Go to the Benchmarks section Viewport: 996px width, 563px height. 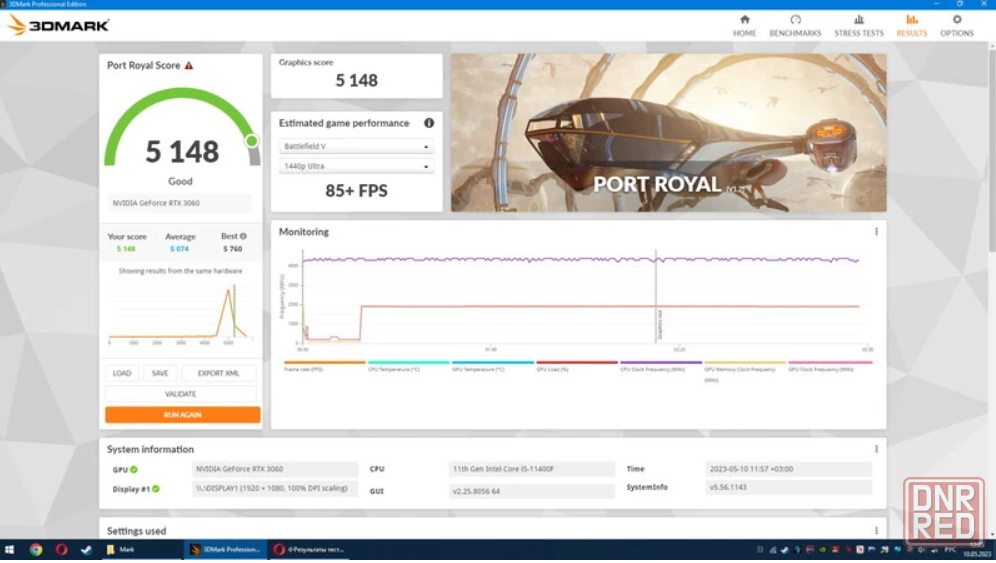click(795, 25)
